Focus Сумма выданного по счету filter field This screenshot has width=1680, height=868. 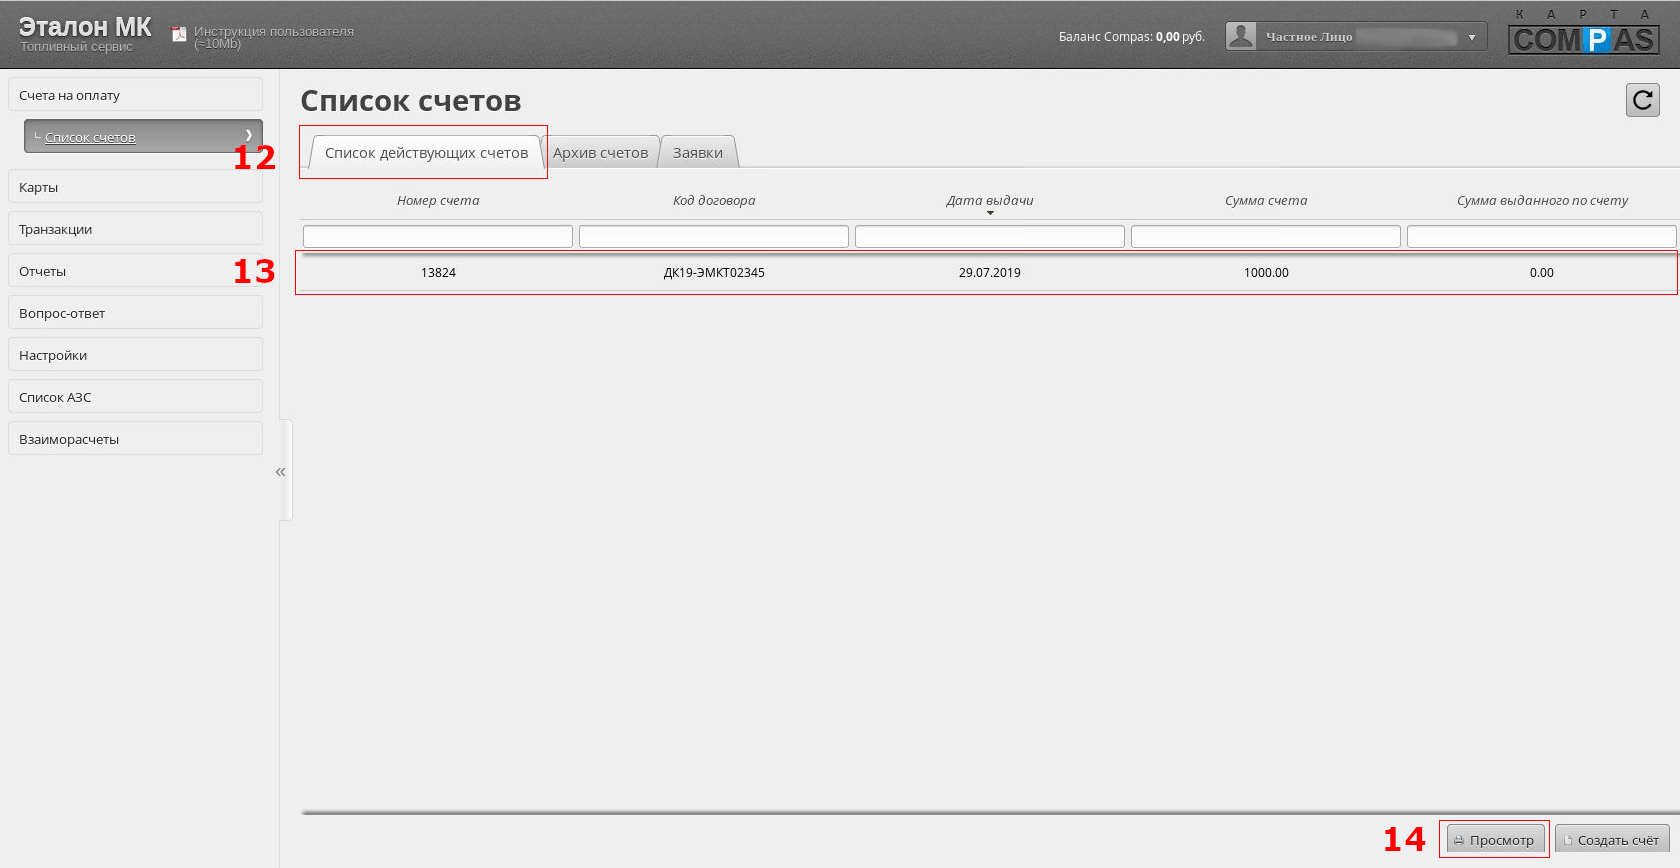pyautogui.click(x=1541, y=236)
